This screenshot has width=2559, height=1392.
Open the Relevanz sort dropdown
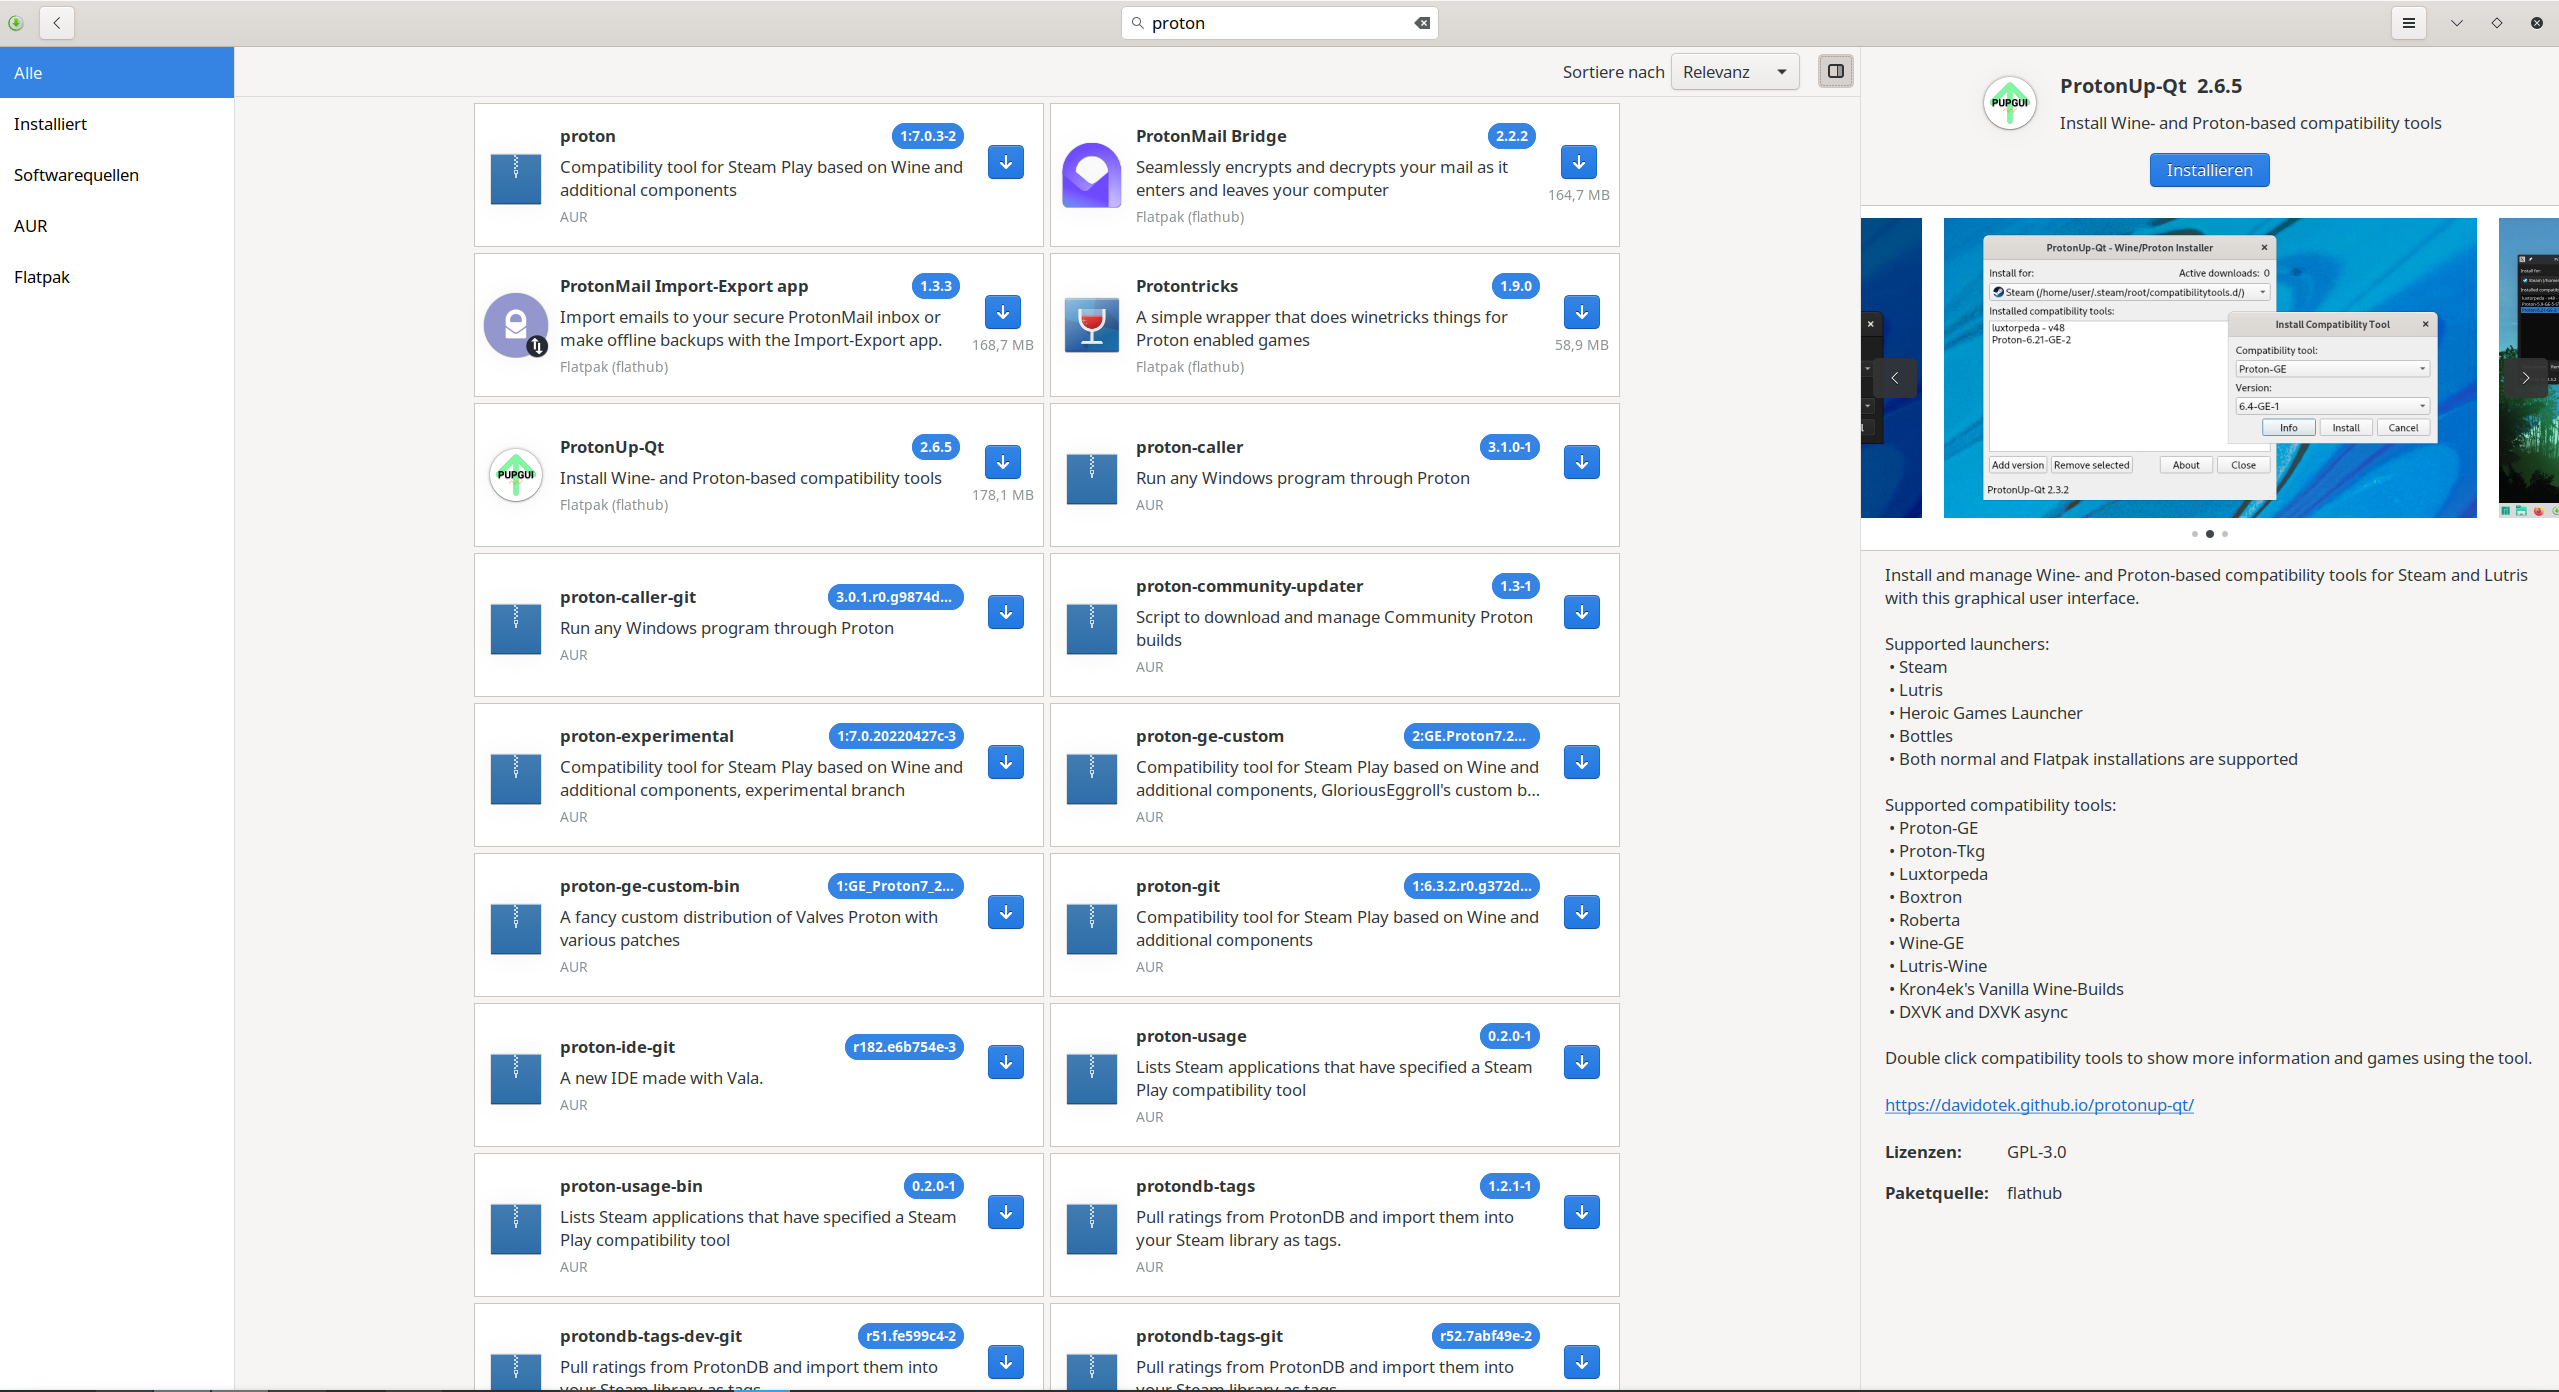1734,72
